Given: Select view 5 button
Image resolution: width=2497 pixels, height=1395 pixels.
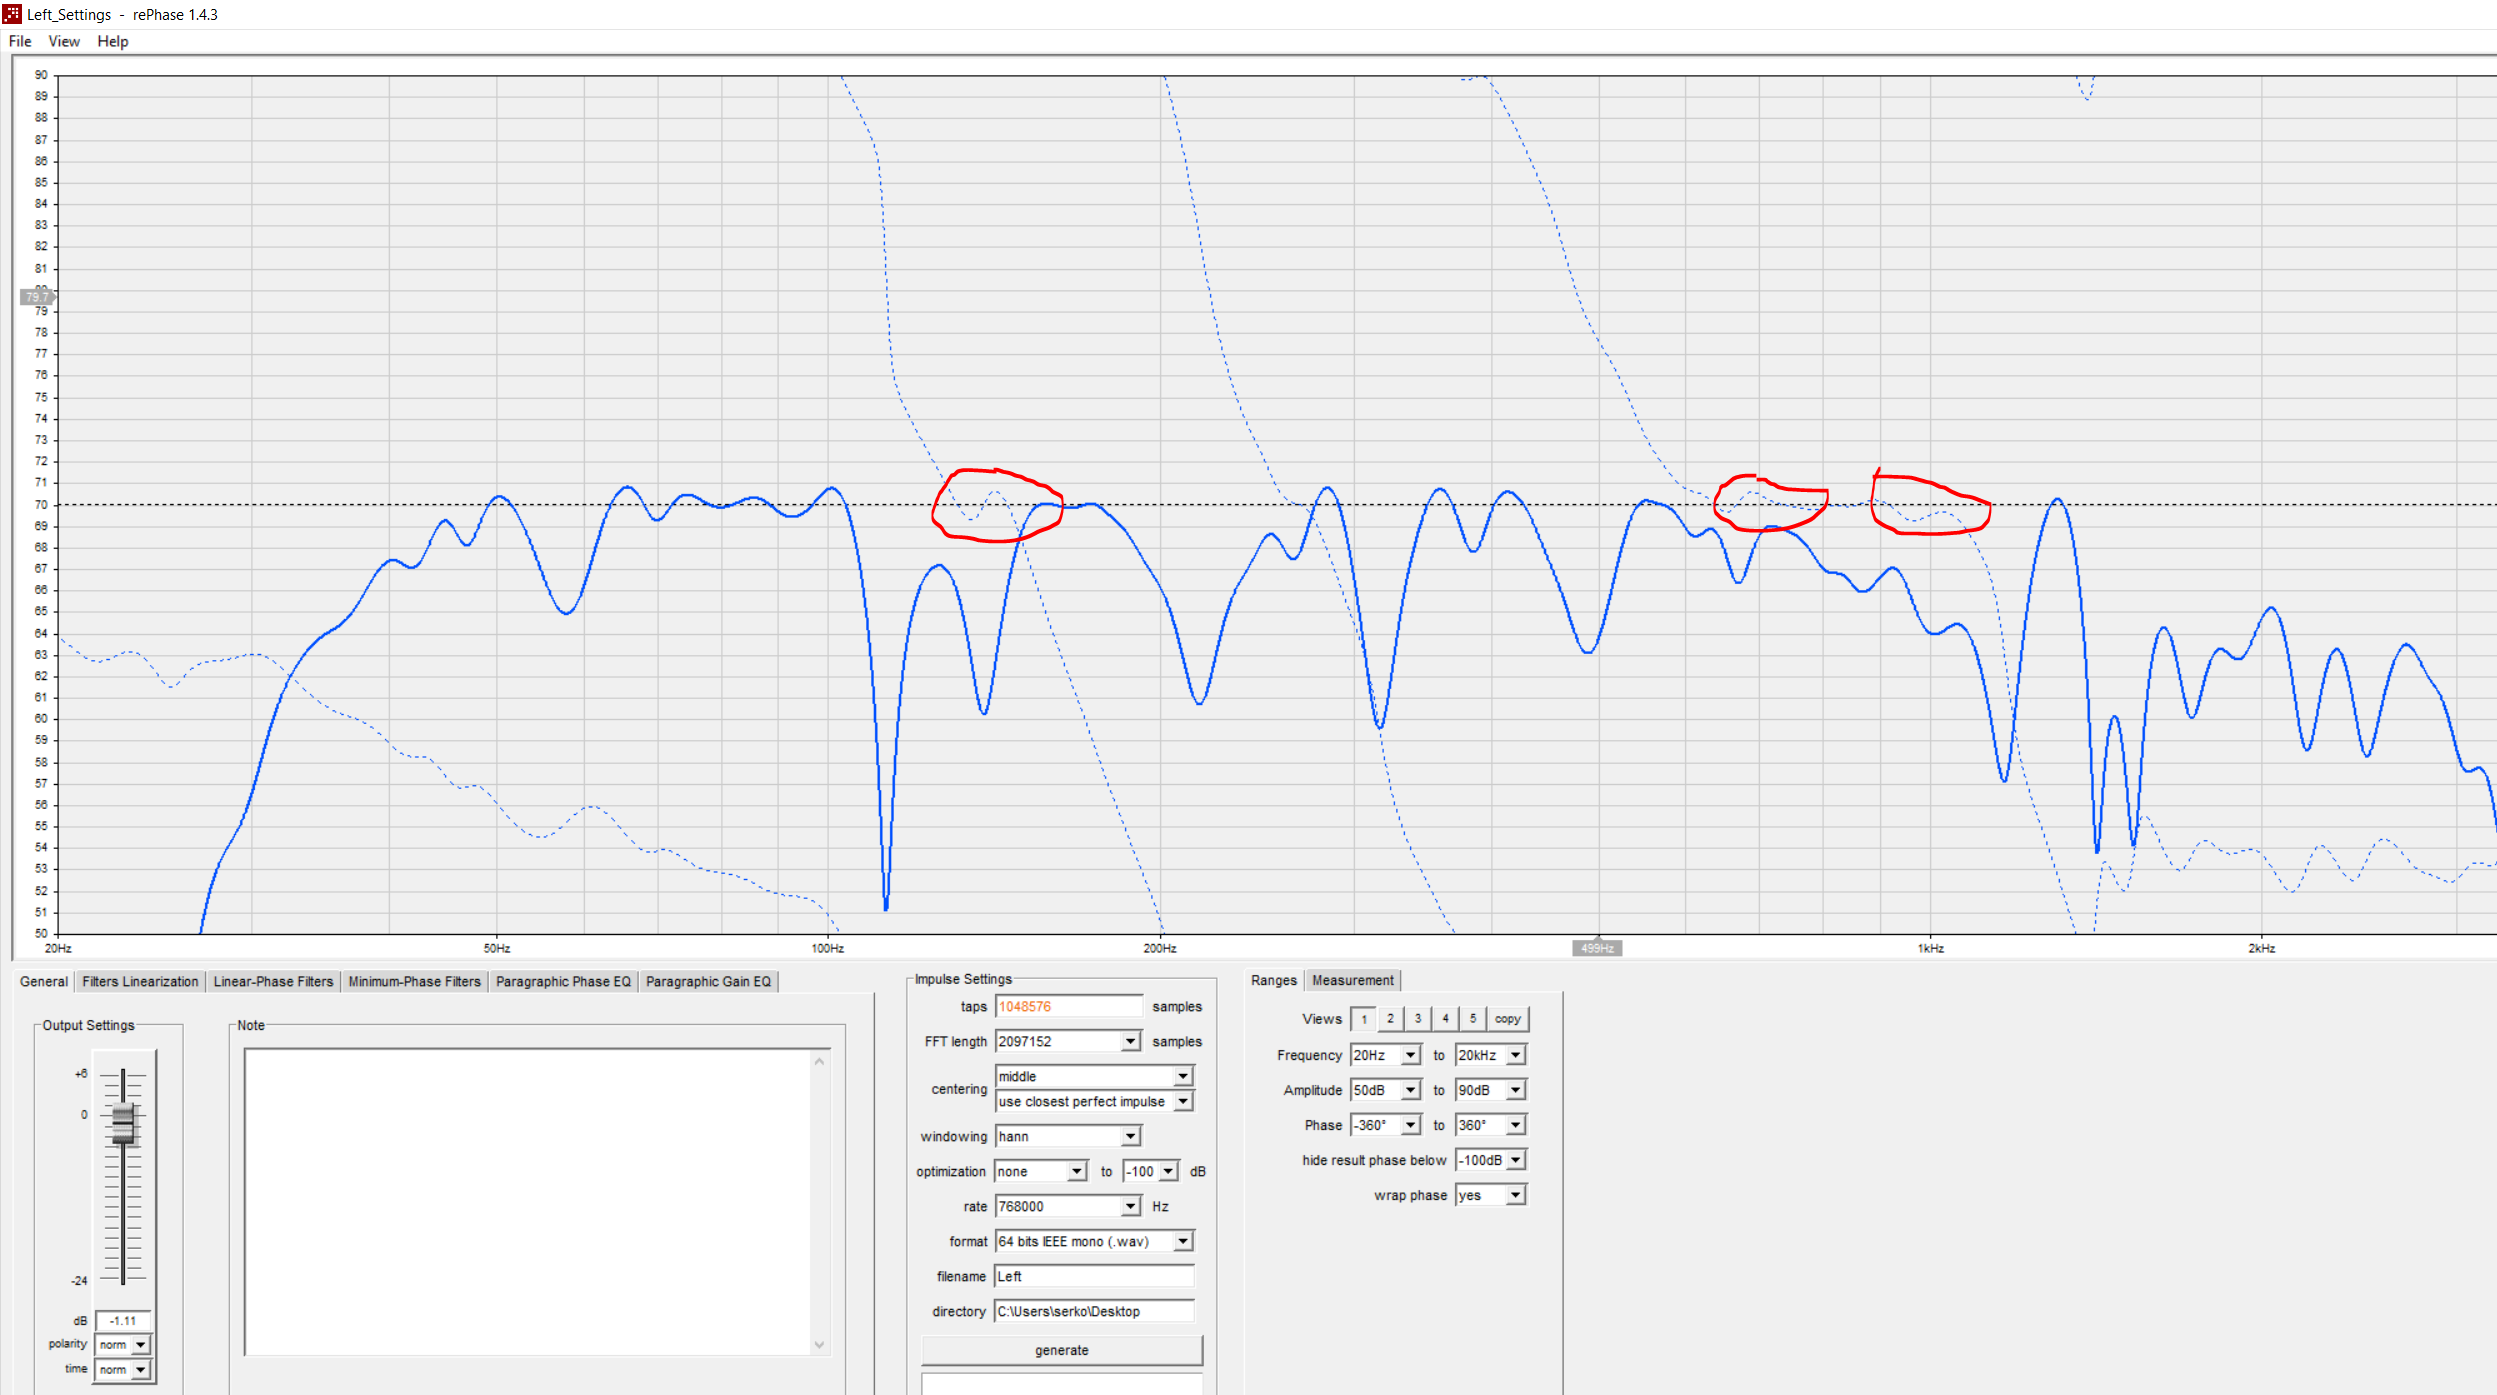Looking at the screenshot, I should 1472,1018.
